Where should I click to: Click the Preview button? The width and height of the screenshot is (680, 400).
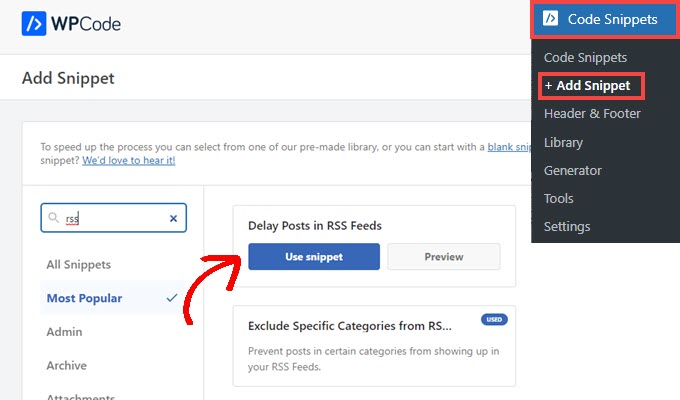[443, 257]
